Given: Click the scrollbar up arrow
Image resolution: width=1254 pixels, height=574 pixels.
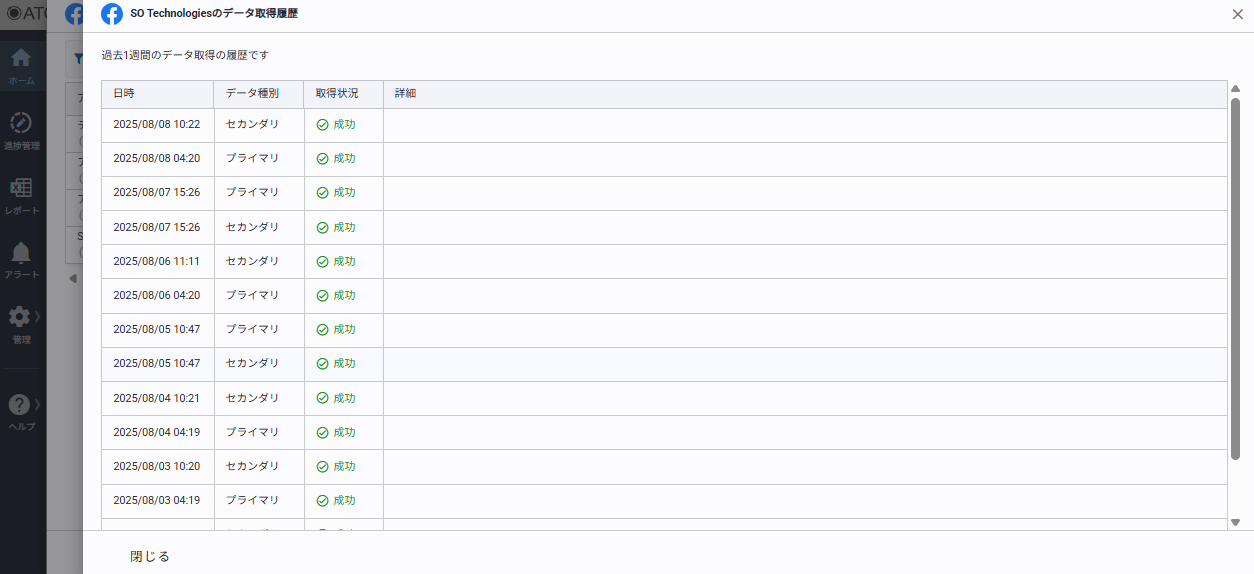Looking at the screenshot, I should point(1235,89).
